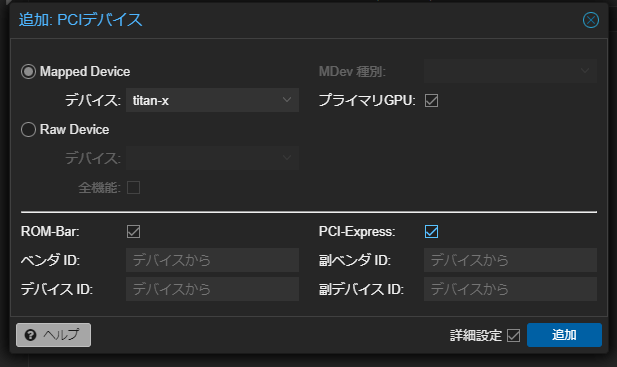617x367 pixels.
Task: Click the 副デバイス ID input field
Action: pyautogui.click(x=510, y=289)
